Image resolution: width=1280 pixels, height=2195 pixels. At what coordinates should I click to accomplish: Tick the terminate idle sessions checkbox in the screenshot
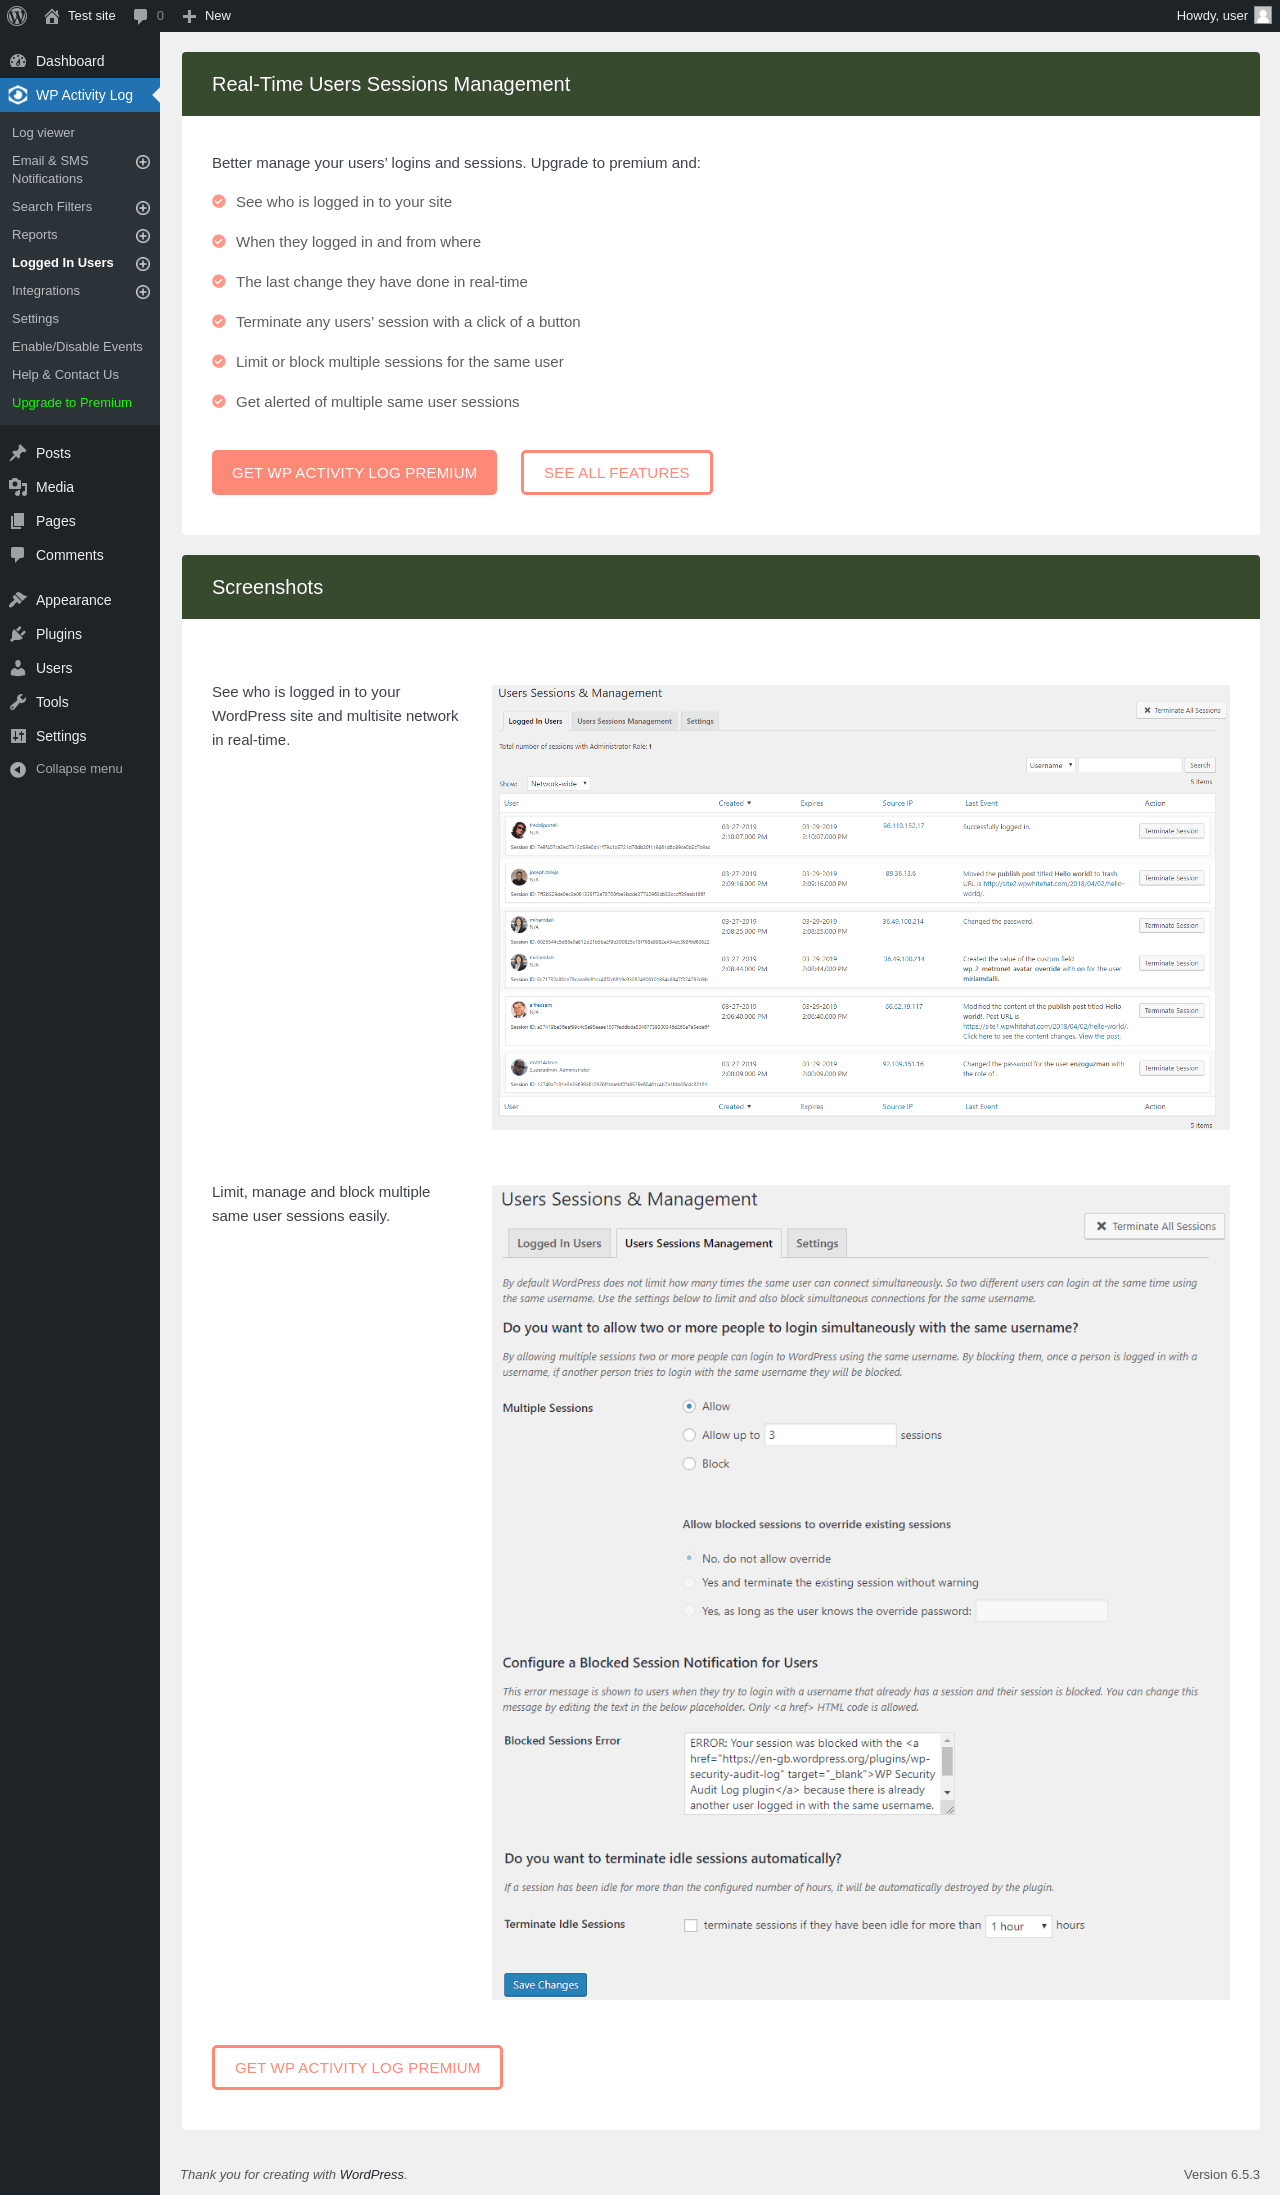coord(691,1925)
